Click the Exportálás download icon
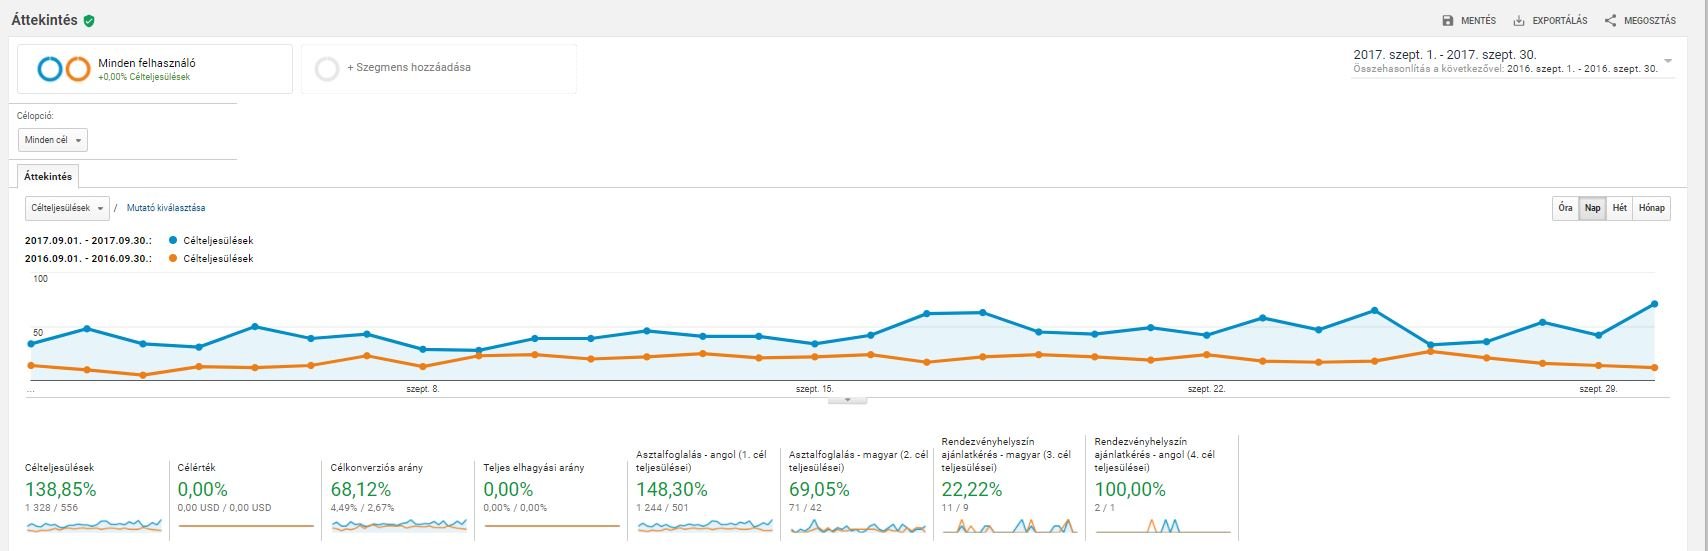1708x551 pixels. pyautogui.click(x=1519, y=20)
